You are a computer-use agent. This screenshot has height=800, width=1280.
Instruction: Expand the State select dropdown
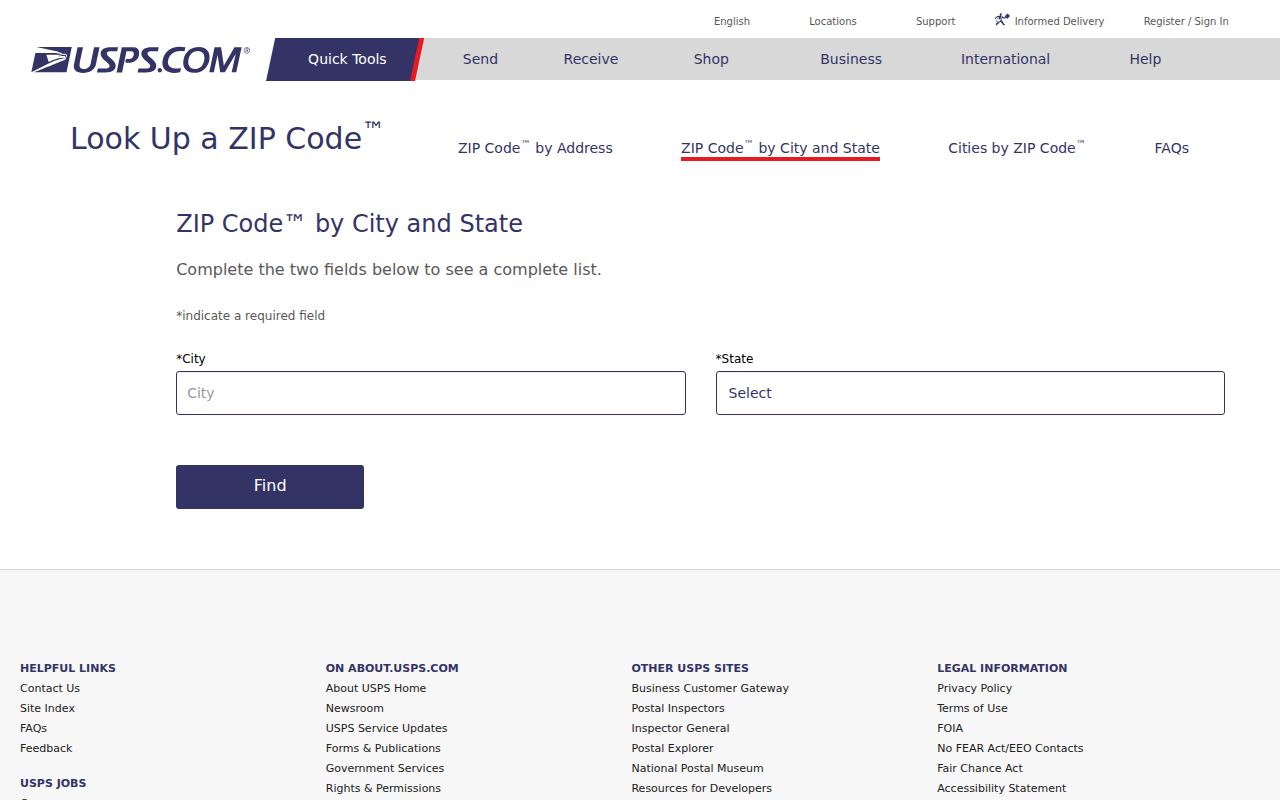click(970, 393)
